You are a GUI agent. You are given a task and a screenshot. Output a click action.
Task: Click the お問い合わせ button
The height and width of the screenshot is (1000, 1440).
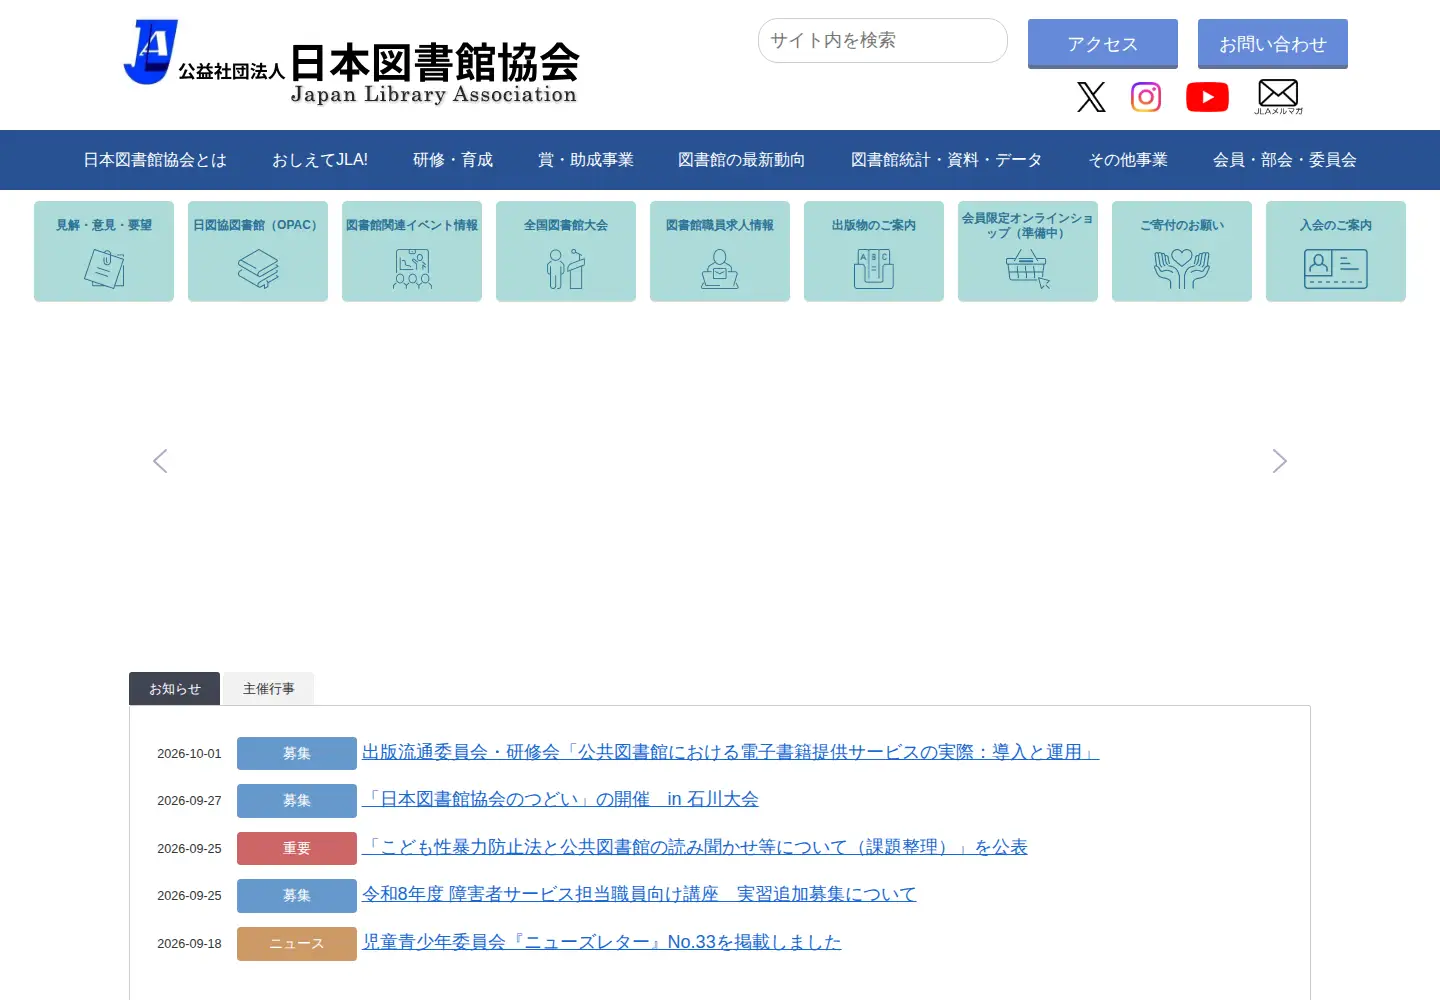[x=1273, y=44]
